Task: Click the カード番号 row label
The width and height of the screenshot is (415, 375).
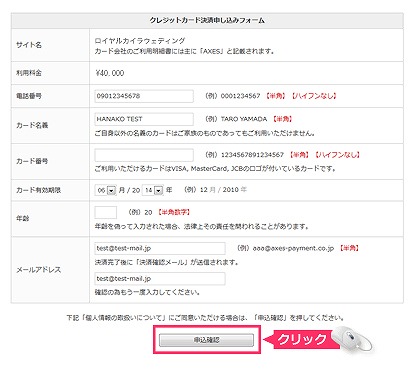Action: pyautogui.click(x=32, y=161)
